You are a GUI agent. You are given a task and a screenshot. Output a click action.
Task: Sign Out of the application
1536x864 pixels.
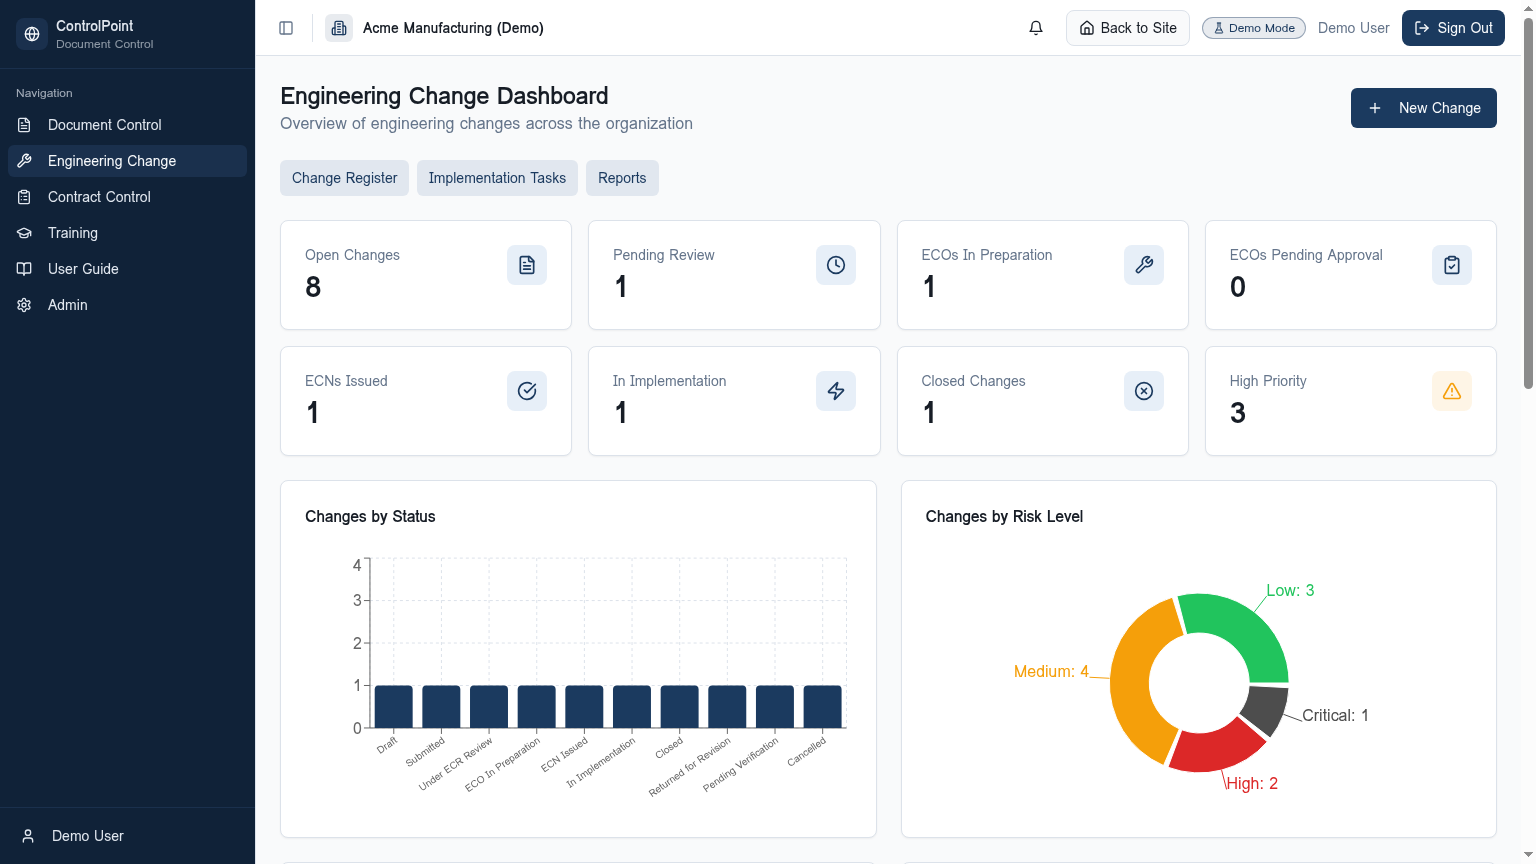pos(1453,28)
